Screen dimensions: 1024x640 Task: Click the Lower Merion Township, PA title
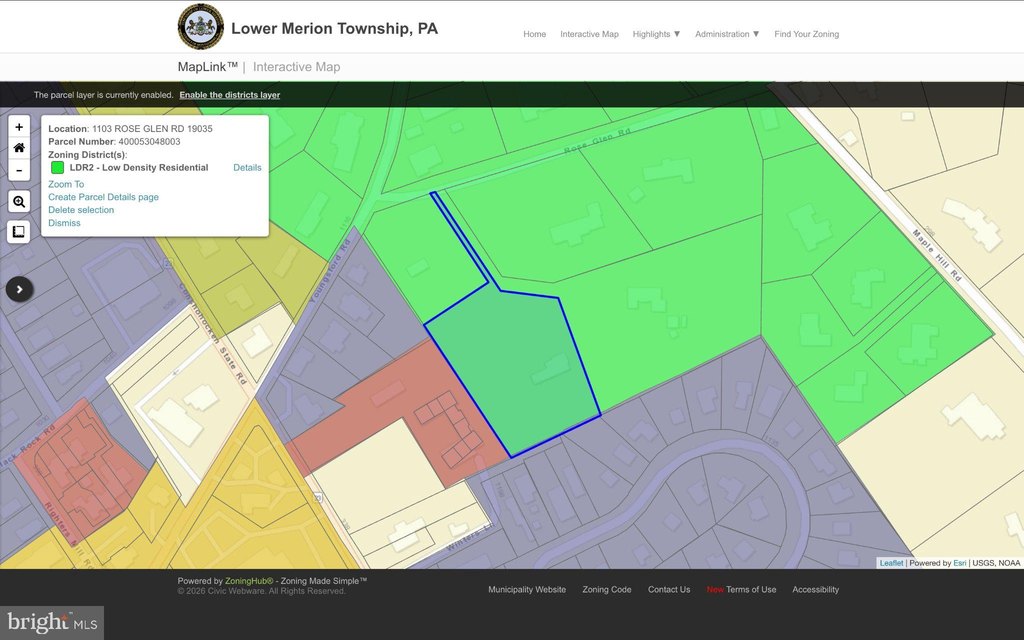click(334, 29)
